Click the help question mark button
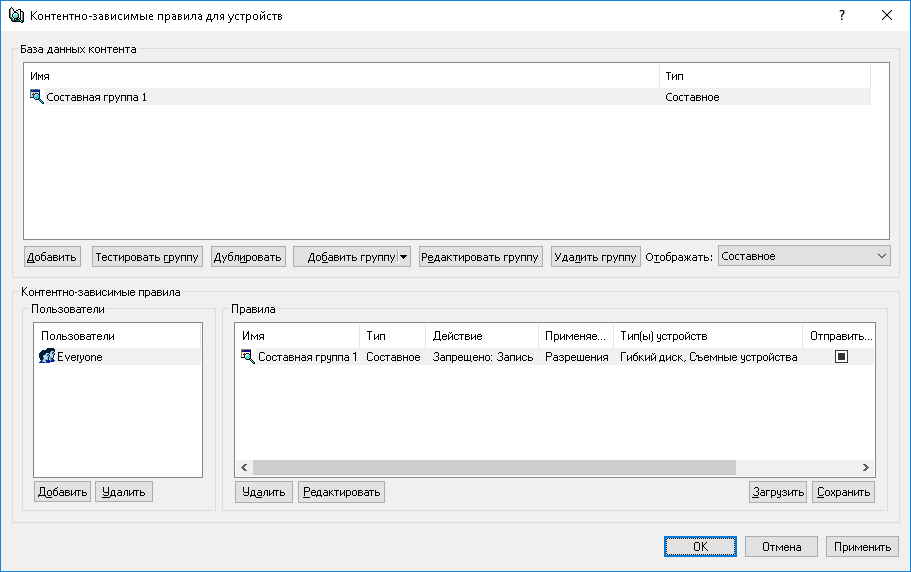This screenshot has height=572, width=911. click(x=842, y=16)
